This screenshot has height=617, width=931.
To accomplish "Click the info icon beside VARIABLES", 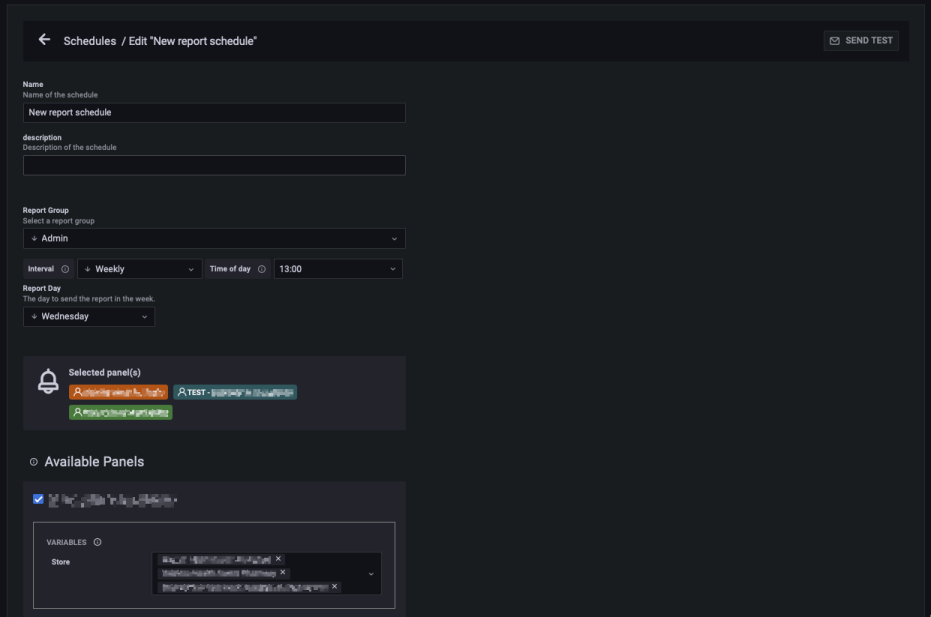I will coord(98,542).
